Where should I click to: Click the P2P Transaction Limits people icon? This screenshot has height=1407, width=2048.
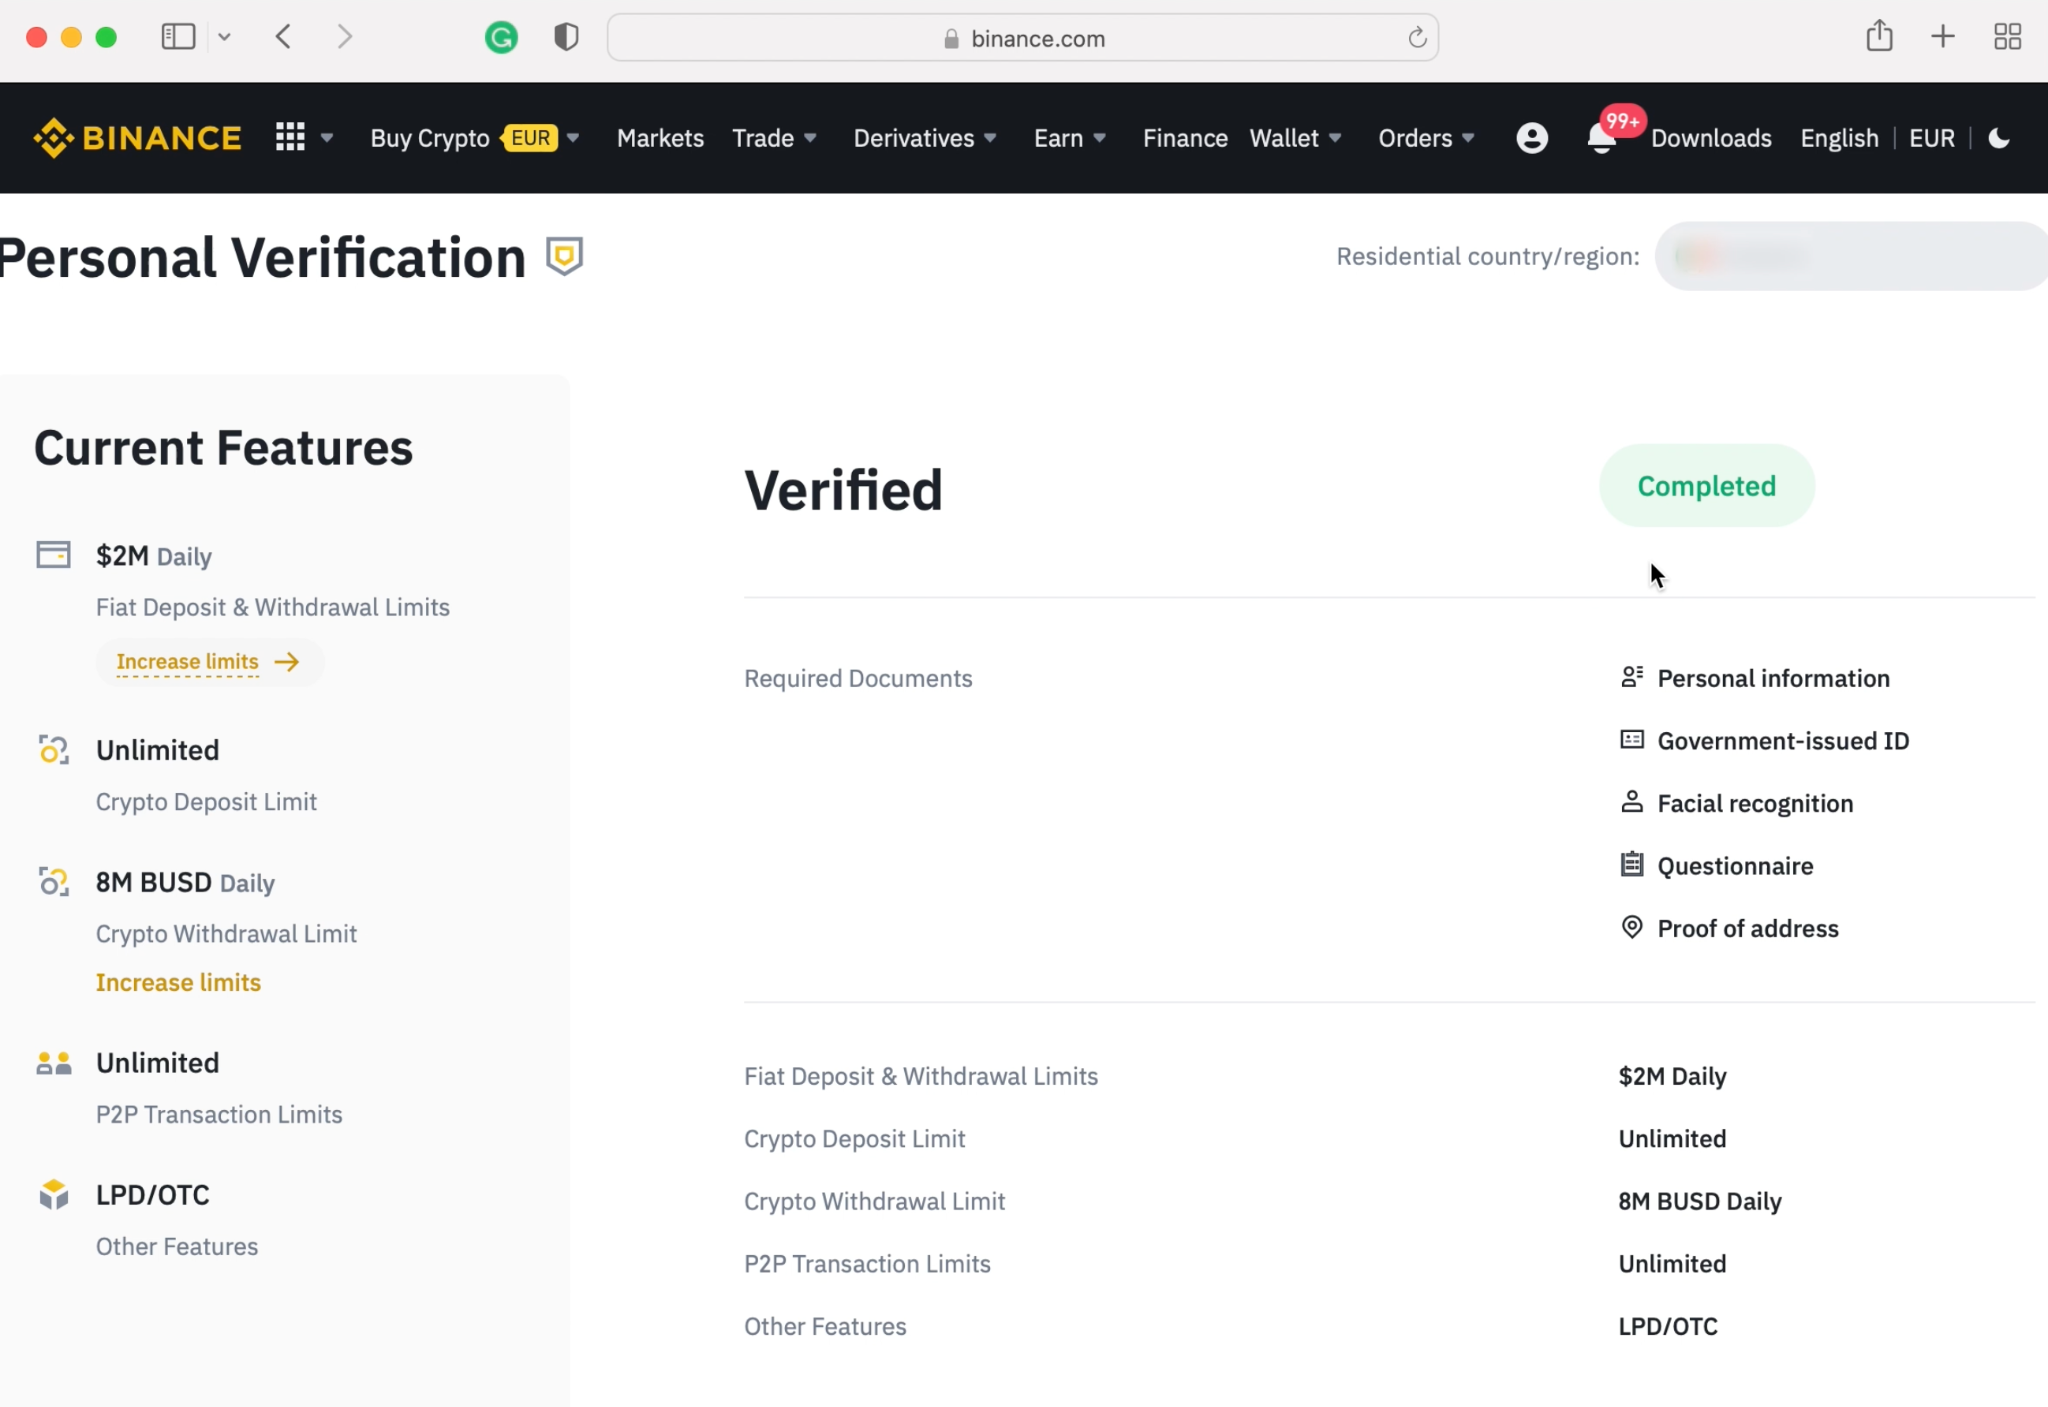click(53, 1062)
